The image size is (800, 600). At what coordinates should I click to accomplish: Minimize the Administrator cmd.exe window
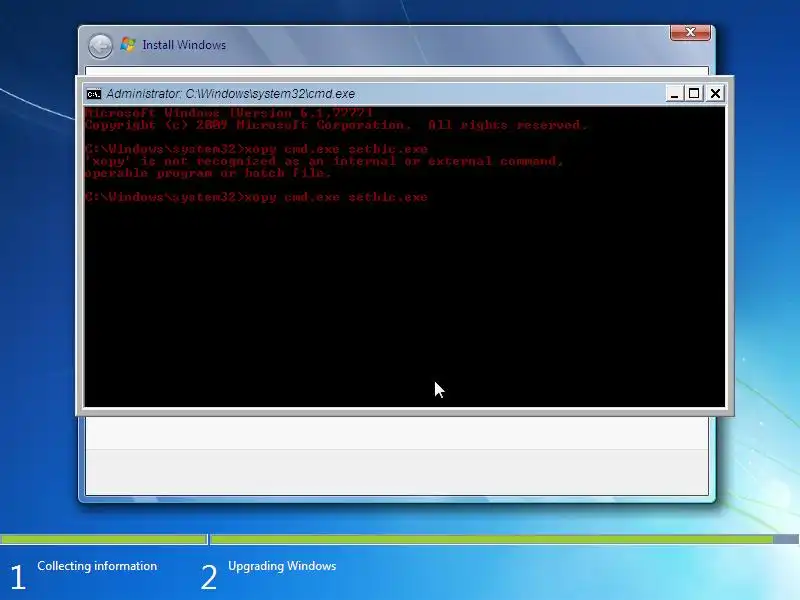[x=674, y=93]
